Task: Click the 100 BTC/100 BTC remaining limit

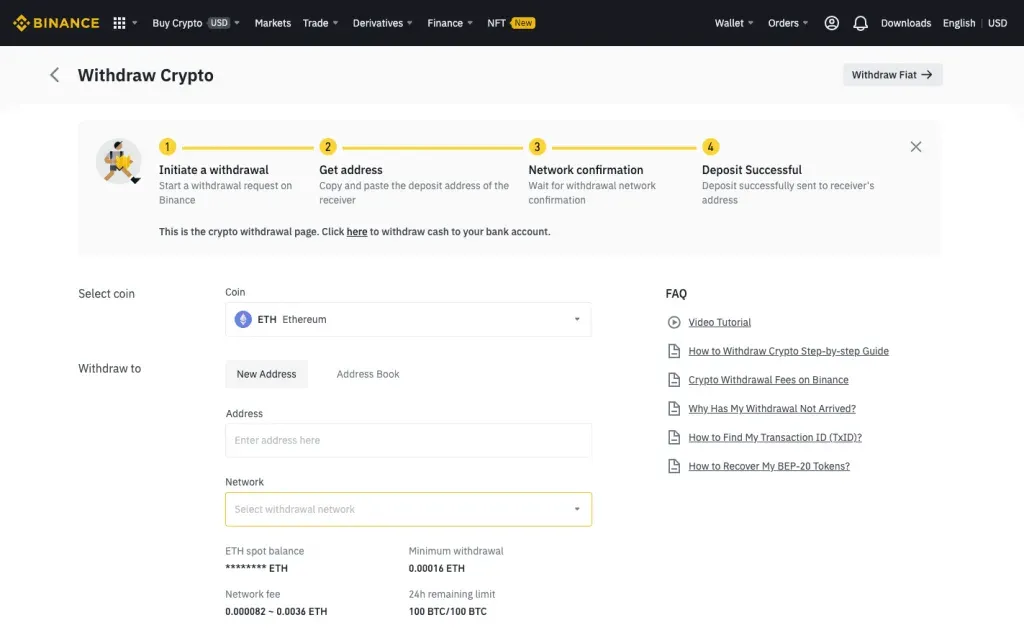Action: click(447, 612)
